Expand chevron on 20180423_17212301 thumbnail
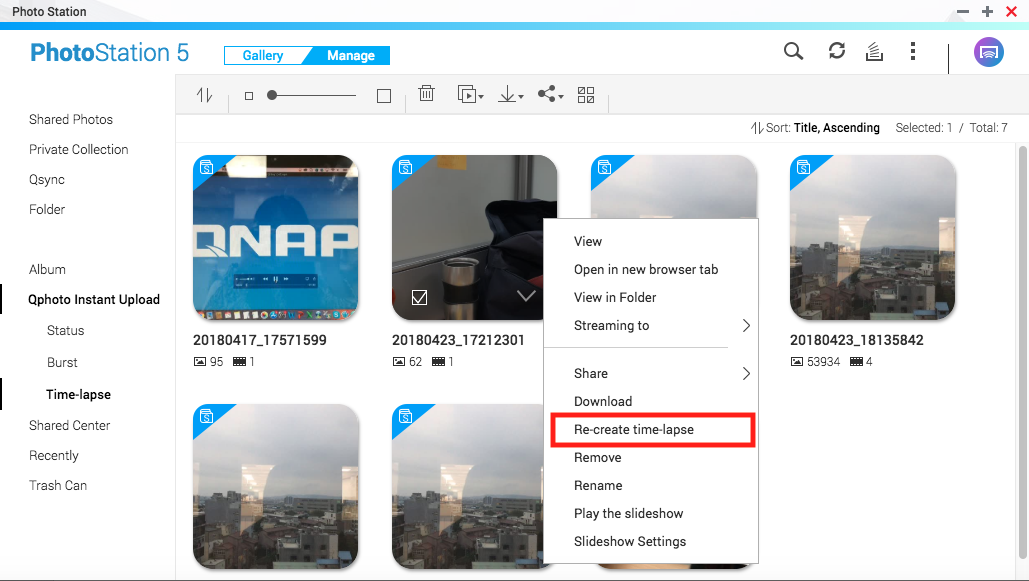This screenshot has height=581, width=1029. [526, 295]
